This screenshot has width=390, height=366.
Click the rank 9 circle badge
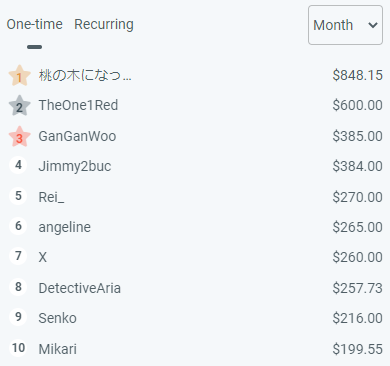pyautogui.click(x=18, y=316)
